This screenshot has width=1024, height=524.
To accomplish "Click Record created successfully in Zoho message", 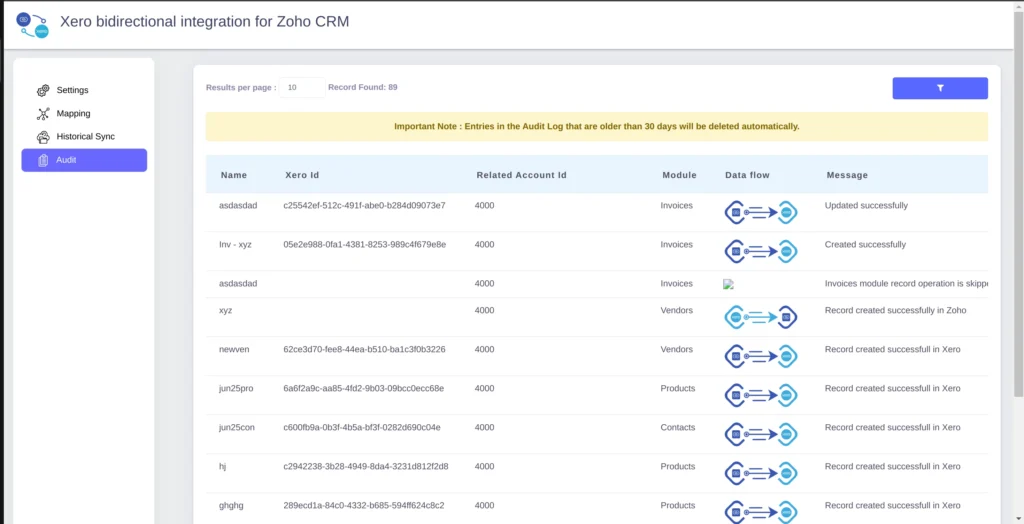I will 895,310.
